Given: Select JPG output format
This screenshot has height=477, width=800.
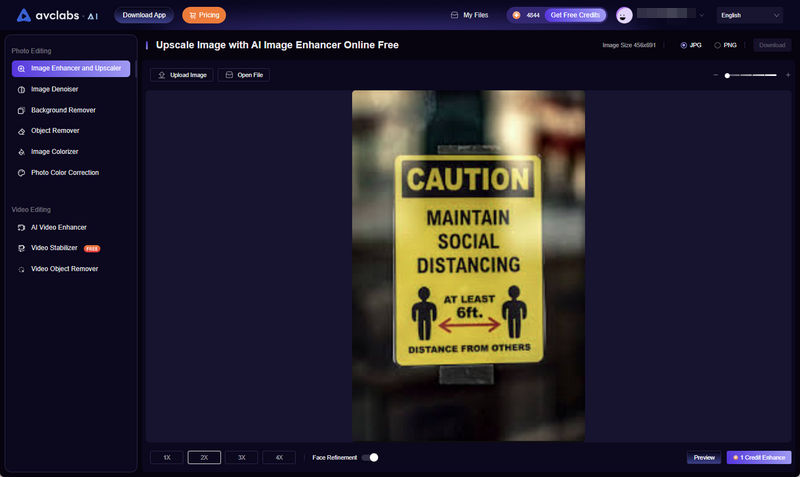Looking at the screenshot, I should coord(684,45).
